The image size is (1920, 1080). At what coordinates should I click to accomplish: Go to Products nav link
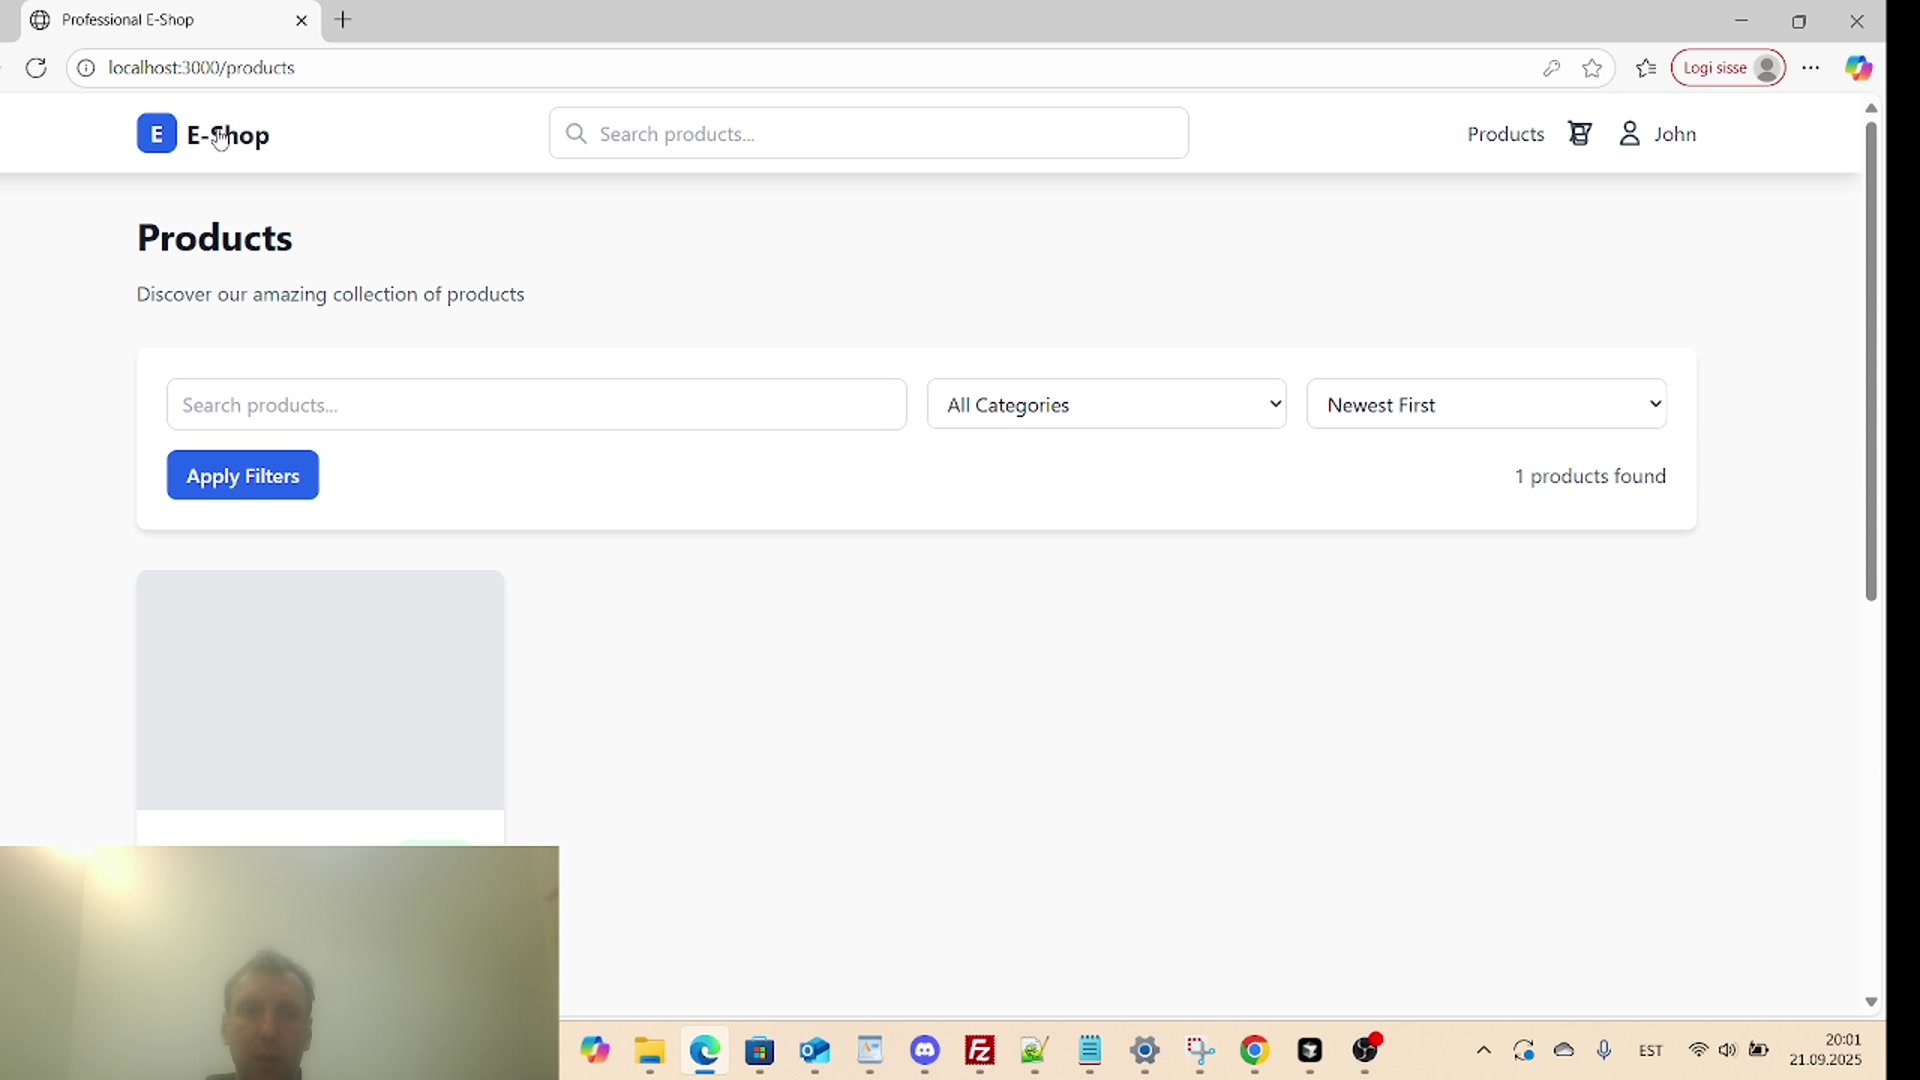[x=1505, y=134]
